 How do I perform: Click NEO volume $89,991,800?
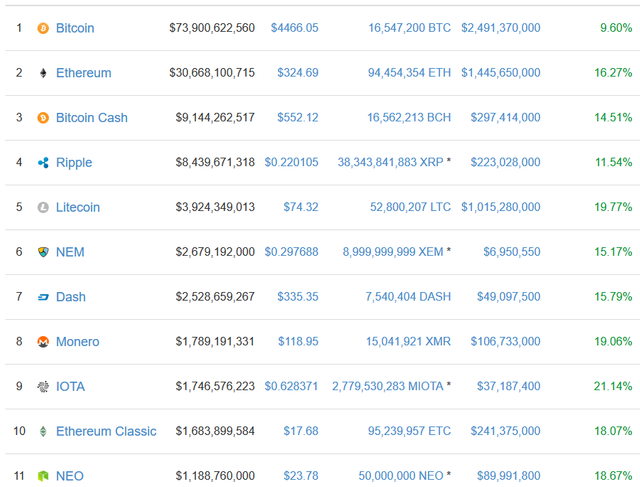point(509,476)
